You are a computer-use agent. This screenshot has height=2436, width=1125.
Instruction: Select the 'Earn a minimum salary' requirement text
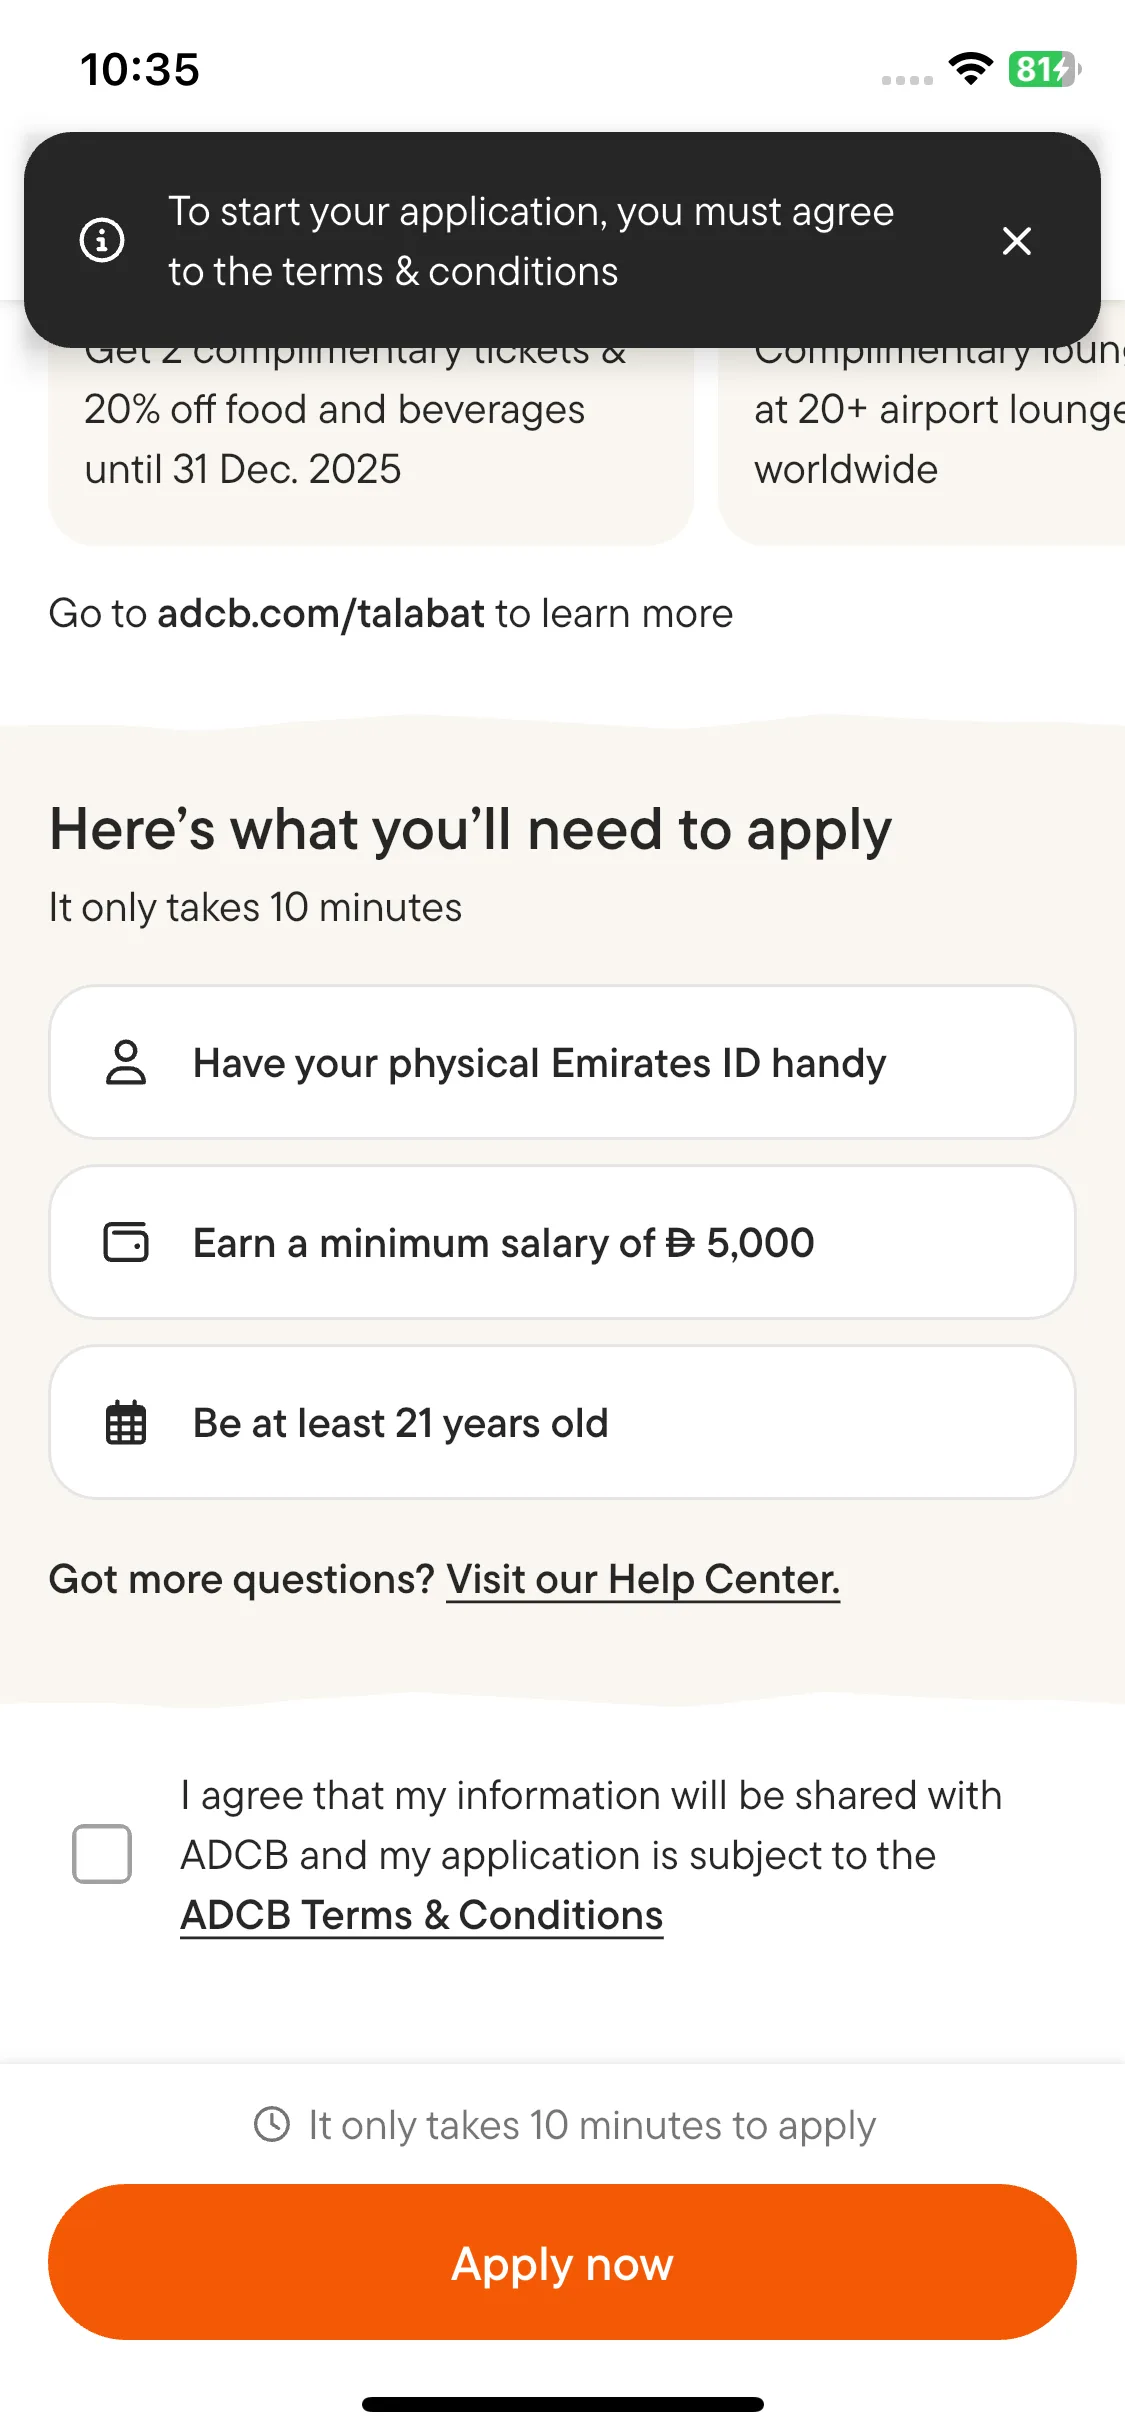503,1243
